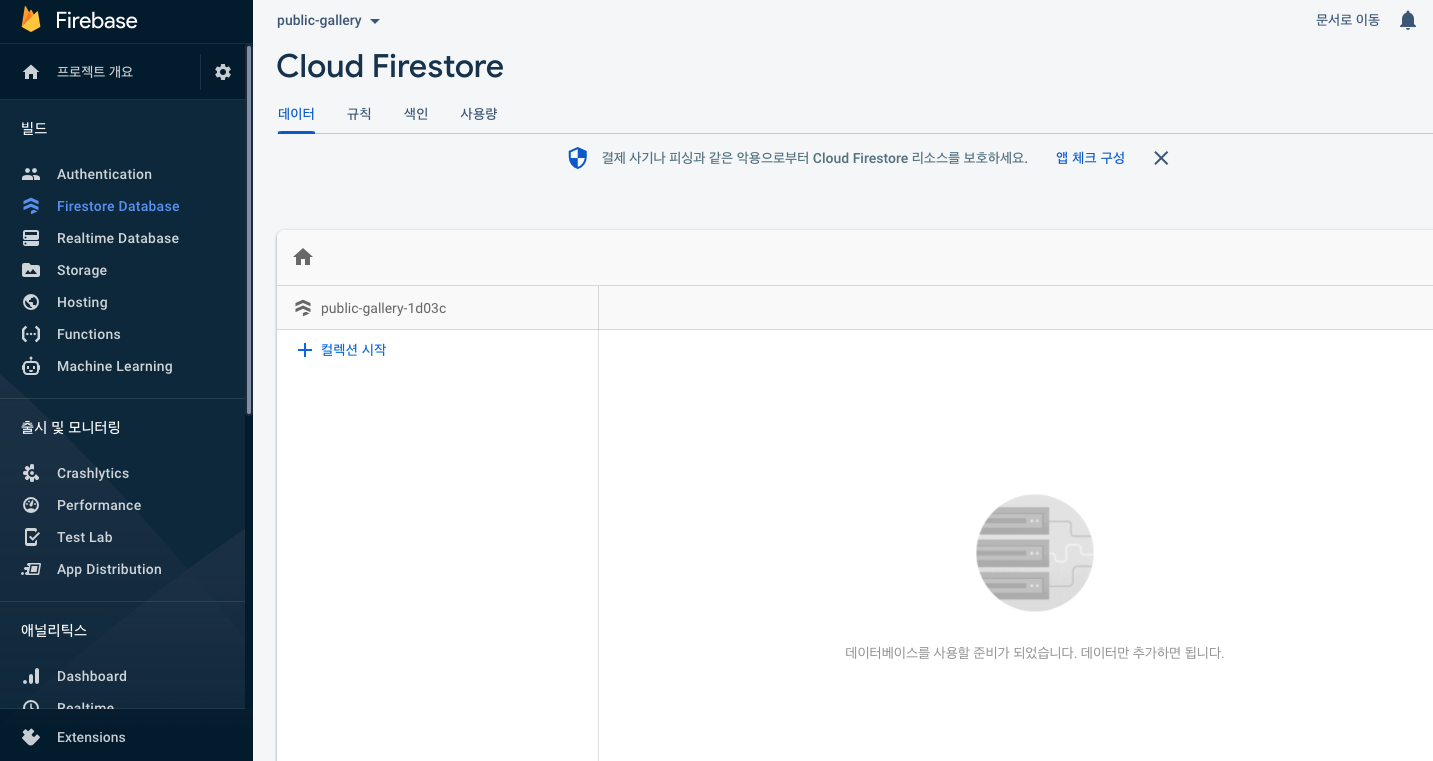Image resolution: width=1433 pixels, height=761 pixels.
Task: Click the sidebar vertical scrollbar
Action: (x=249, y=230)
